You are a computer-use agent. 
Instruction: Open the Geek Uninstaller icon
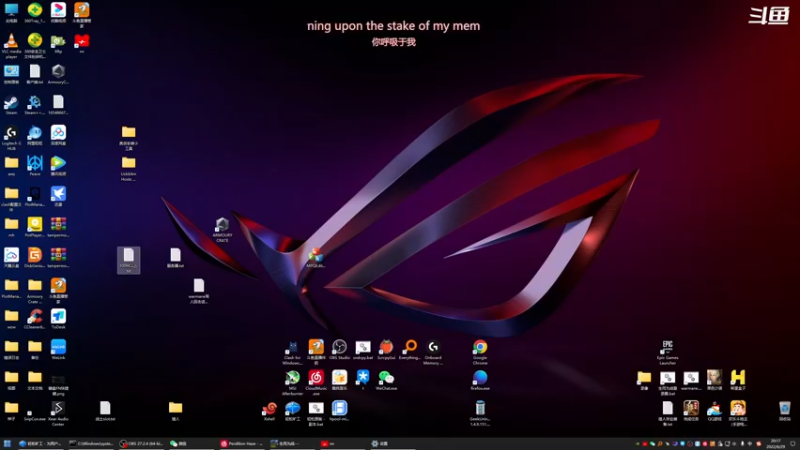coord(480,413)
